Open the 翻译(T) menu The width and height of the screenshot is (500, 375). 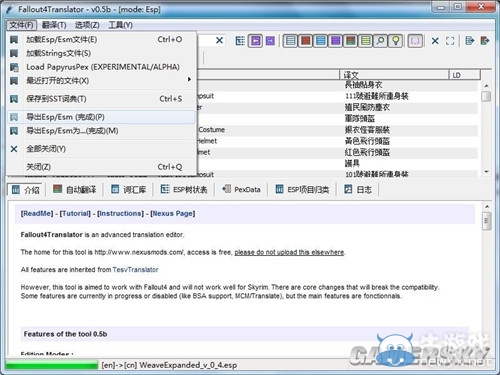coord(54,25)
